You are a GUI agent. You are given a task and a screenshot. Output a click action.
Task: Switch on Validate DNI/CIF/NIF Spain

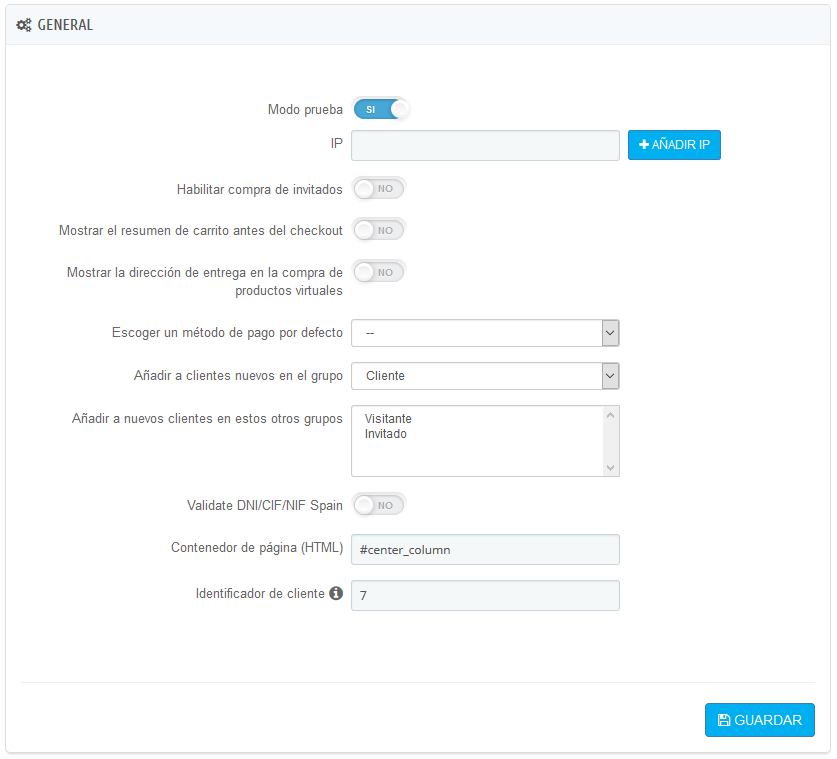[379, 505]
